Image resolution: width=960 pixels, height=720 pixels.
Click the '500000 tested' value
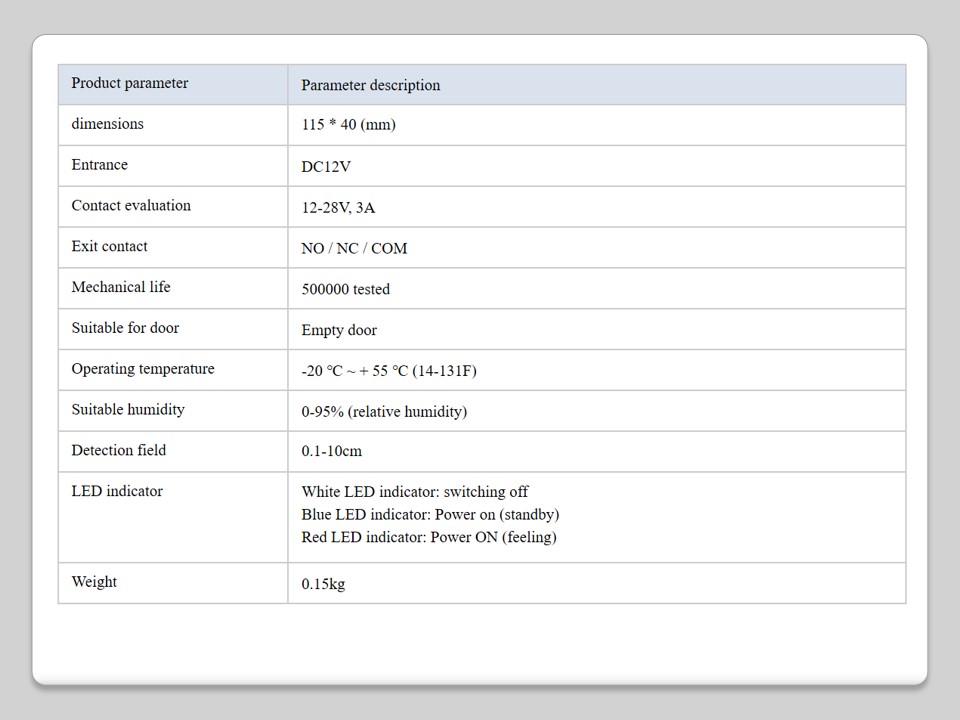click(x=345, y=290)
